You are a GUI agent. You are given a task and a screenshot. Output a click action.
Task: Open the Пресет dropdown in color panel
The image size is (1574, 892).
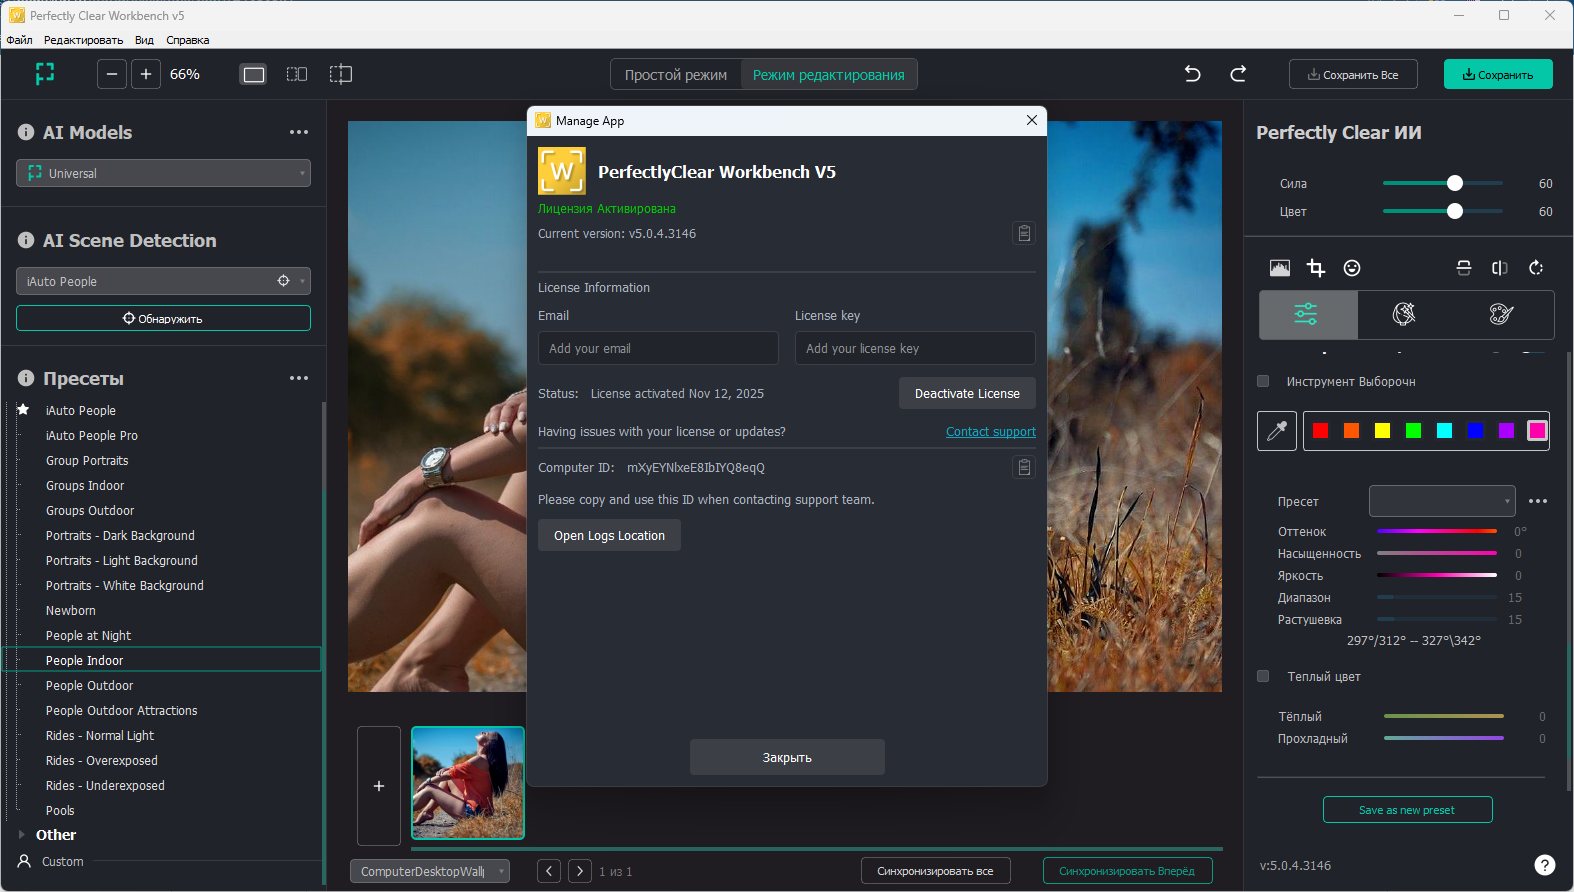pos(1441,501)
